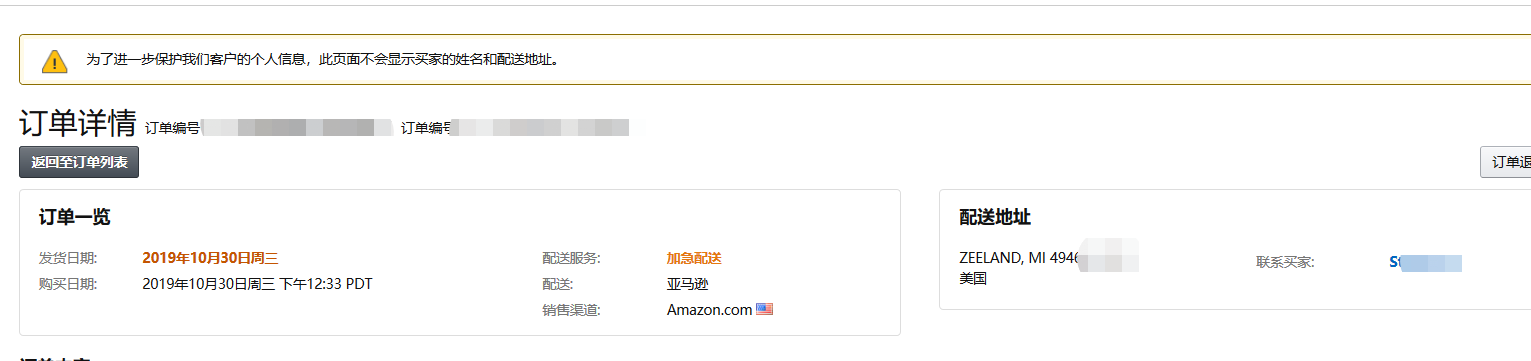Select the first blurred 订单编号 value
The image size is (1531, 361).
pos(296,128)
